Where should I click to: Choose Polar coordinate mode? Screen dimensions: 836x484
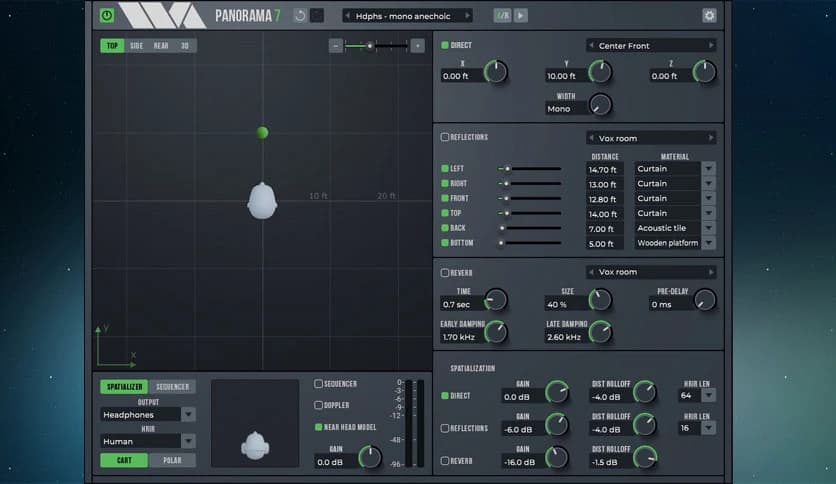pos(172,460)
